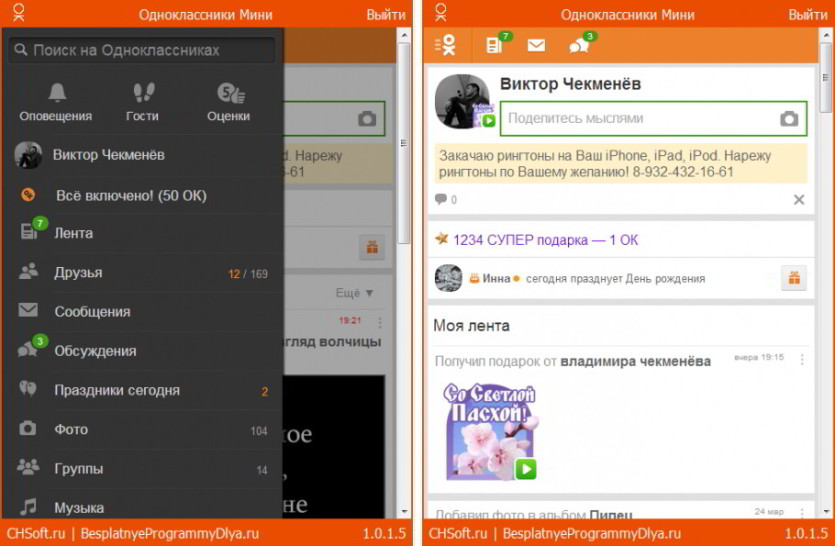Dismiss the ringtone status with the X
This screenshot has width=835, height=546.
[x=799, y=200]
